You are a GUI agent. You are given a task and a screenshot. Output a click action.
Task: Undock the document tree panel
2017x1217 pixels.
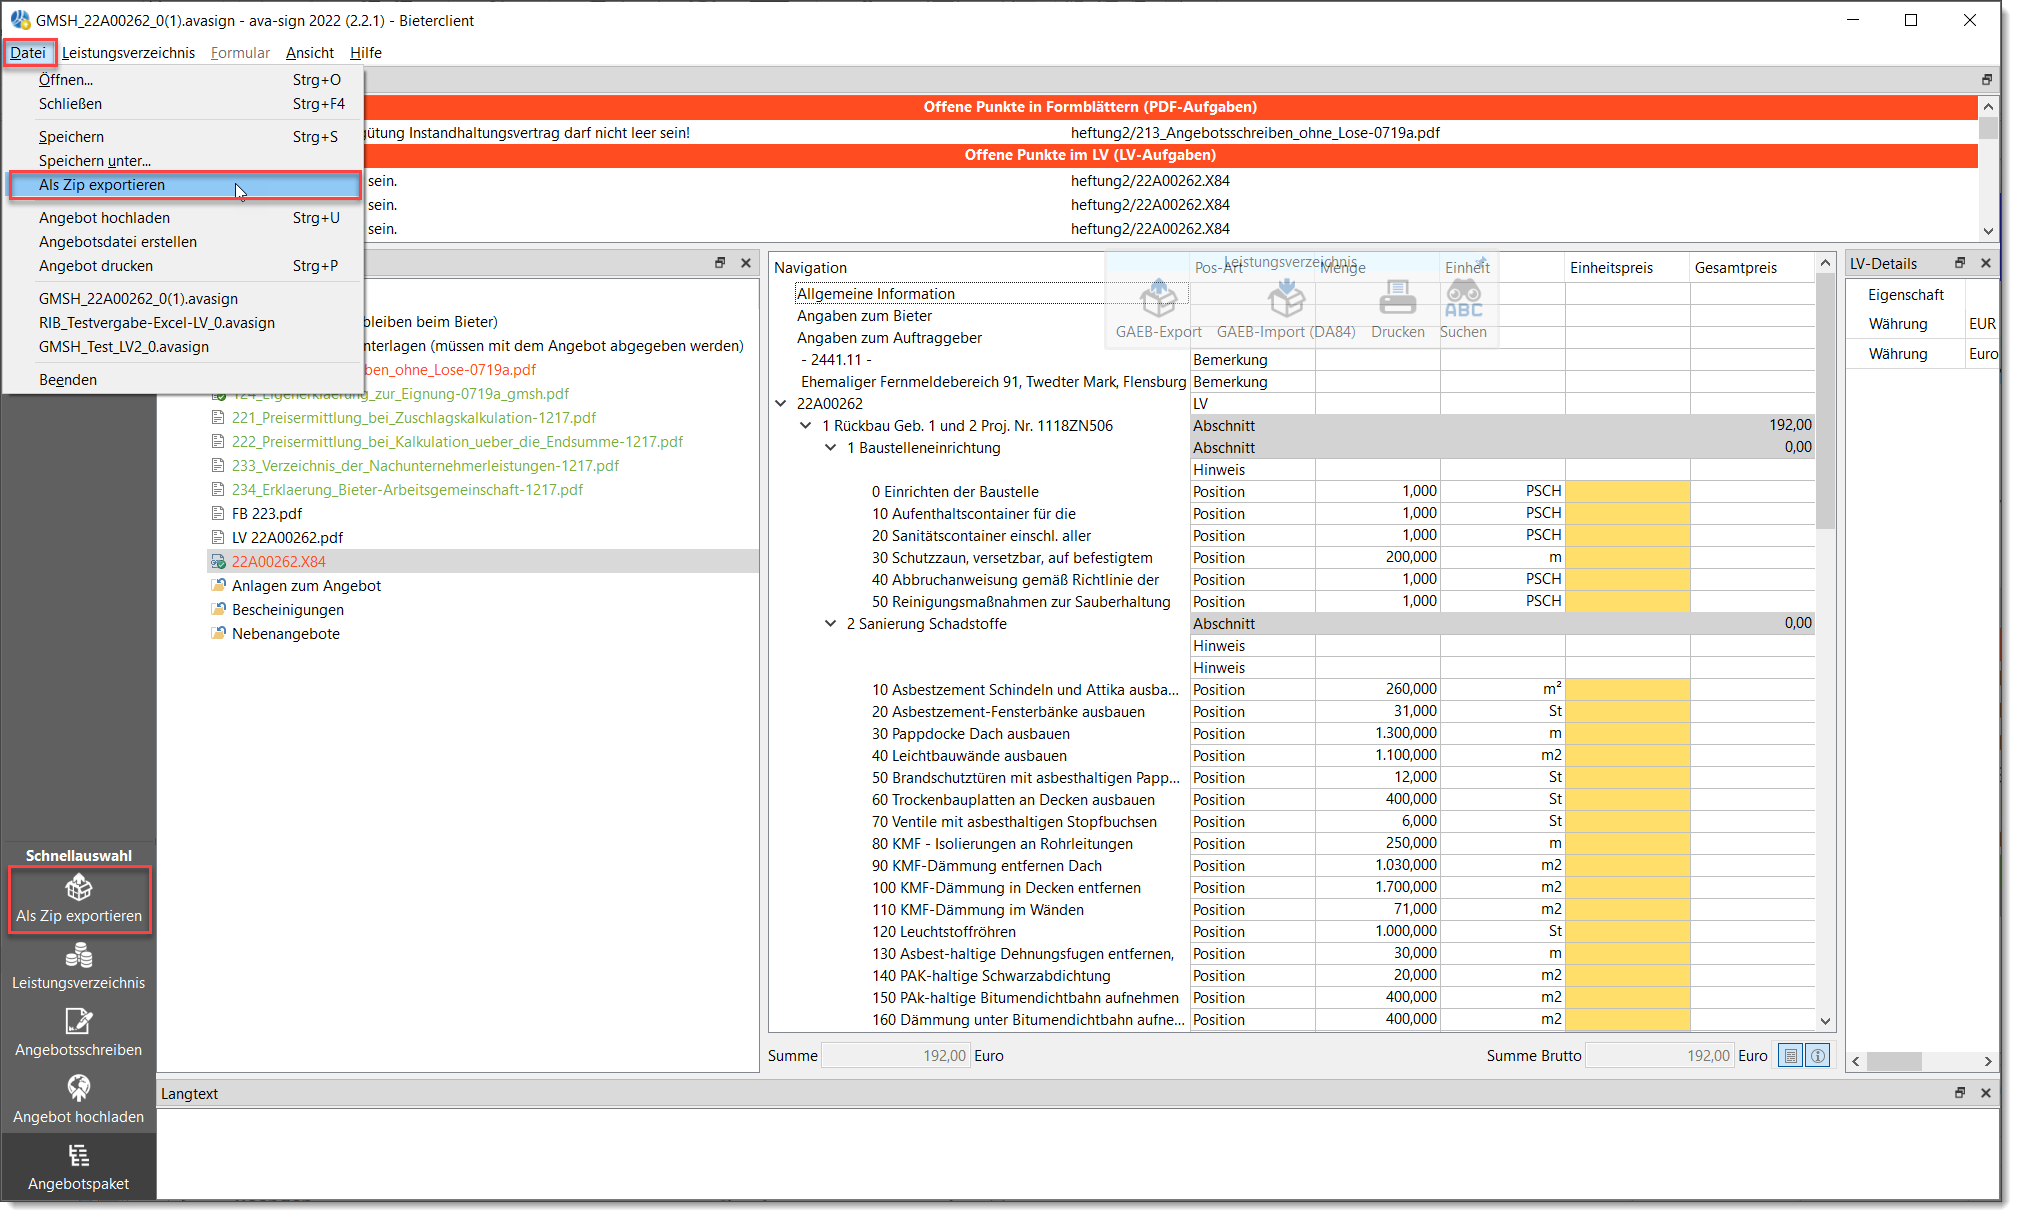click(720, 263)
